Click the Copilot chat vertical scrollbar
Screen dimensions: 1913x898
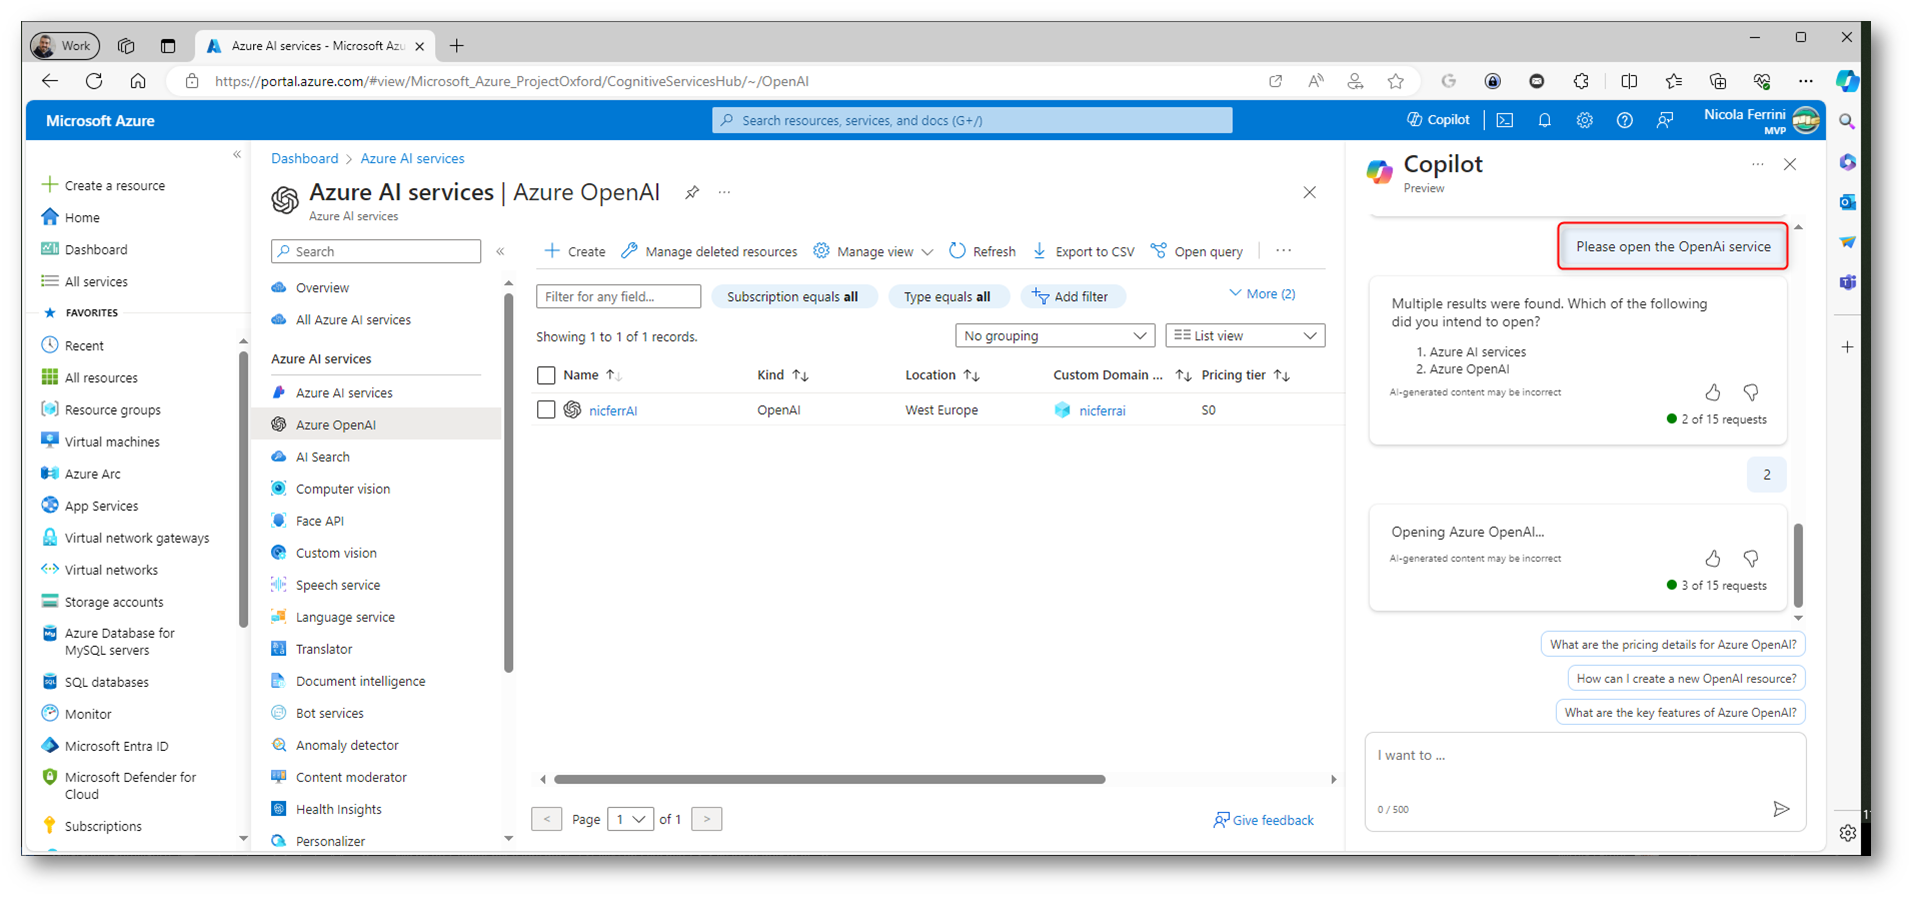1798,565
